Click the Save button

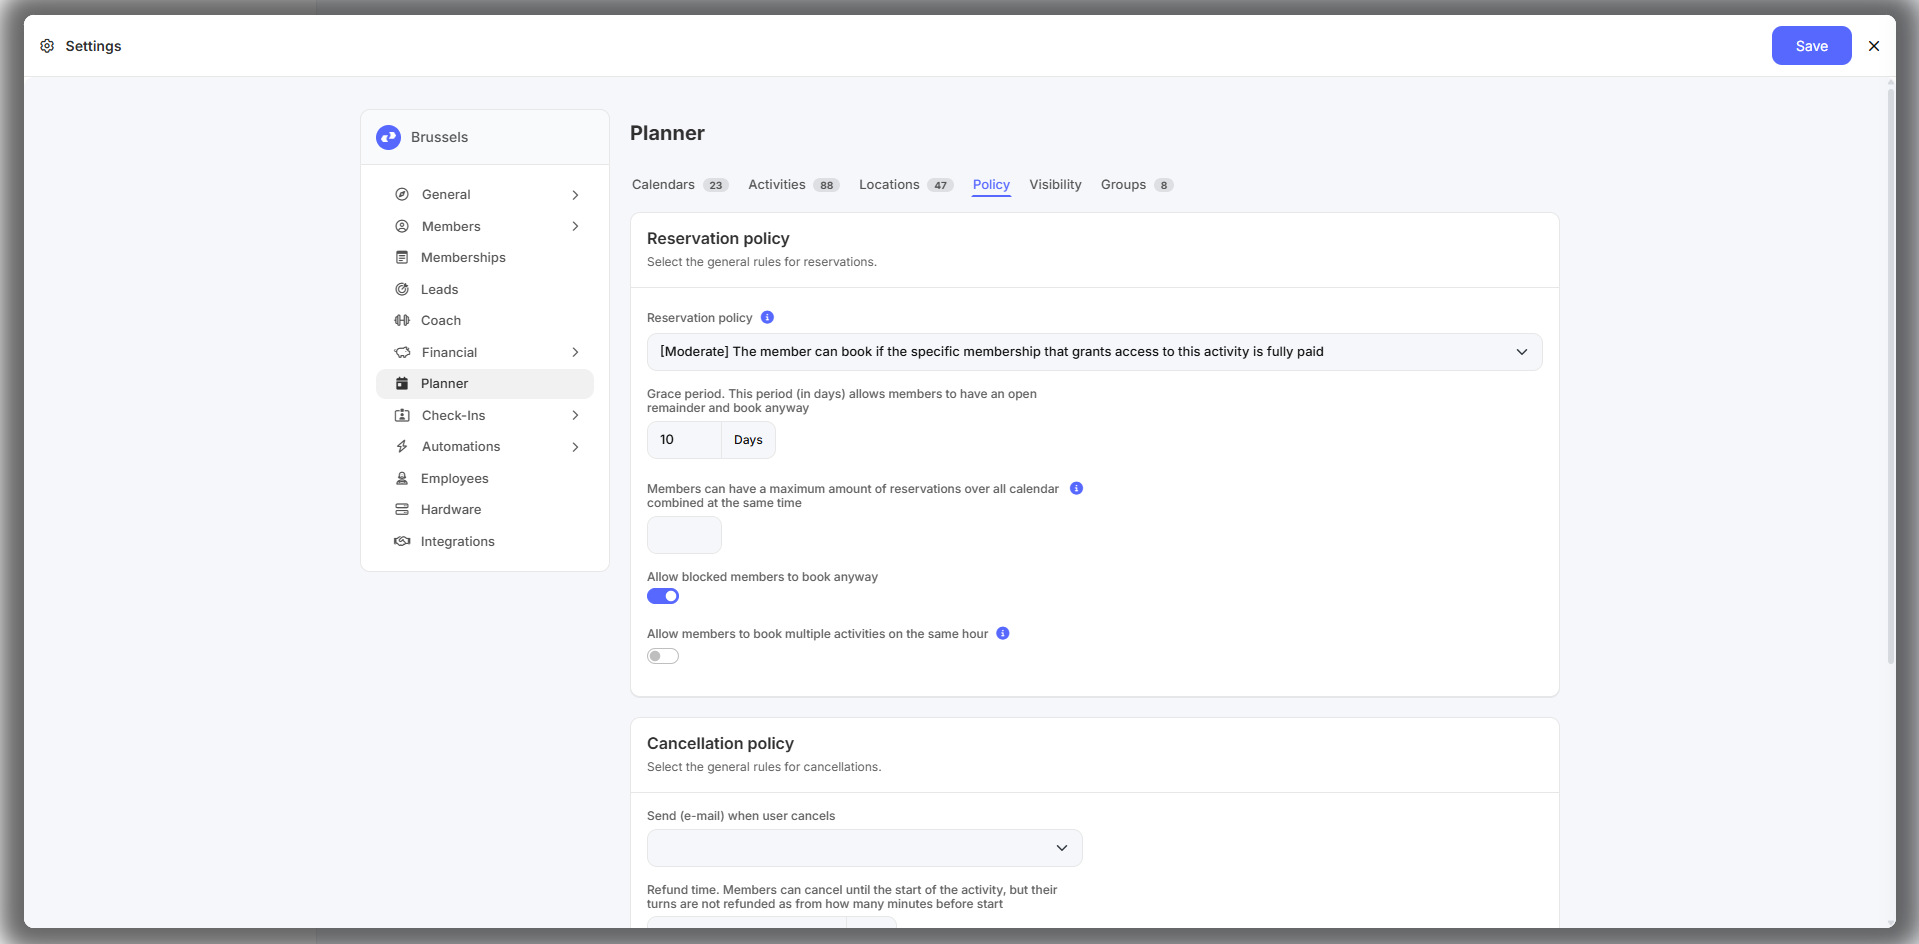coord(1811,46)
